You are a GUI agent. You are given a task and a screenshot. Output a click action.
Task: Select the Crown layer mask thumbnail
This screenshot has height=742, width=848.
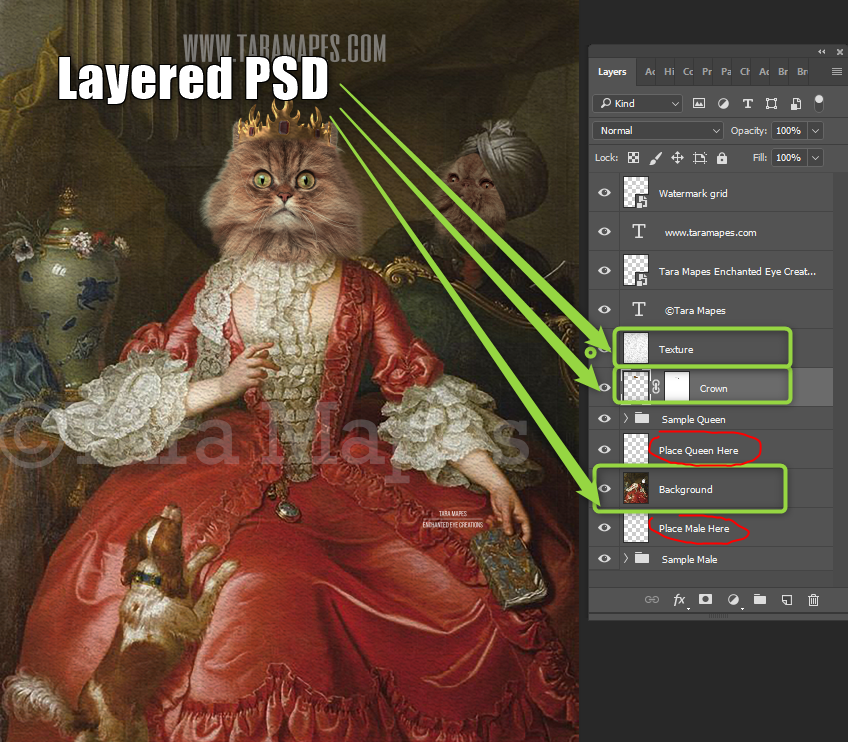(677, 387)
